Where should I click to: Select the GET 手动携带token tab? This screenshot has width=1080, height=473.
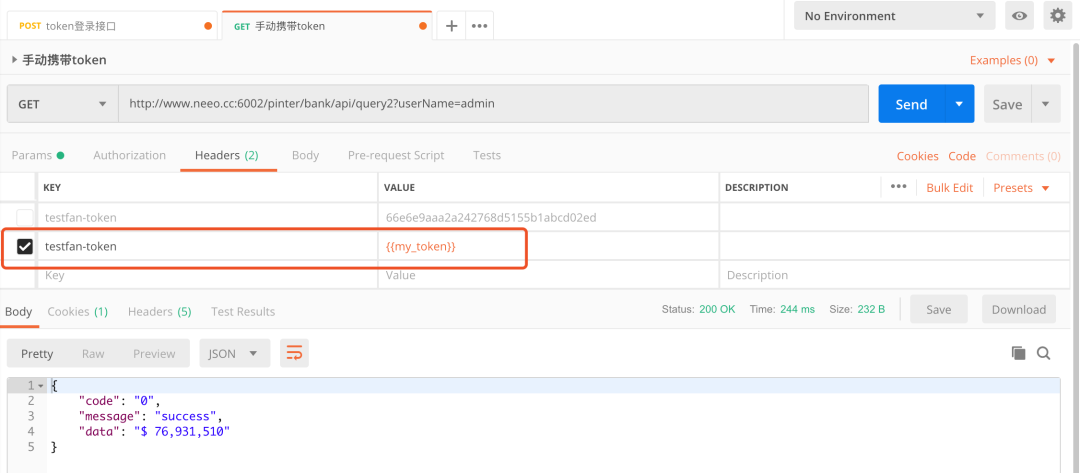(x=326, y=26)
